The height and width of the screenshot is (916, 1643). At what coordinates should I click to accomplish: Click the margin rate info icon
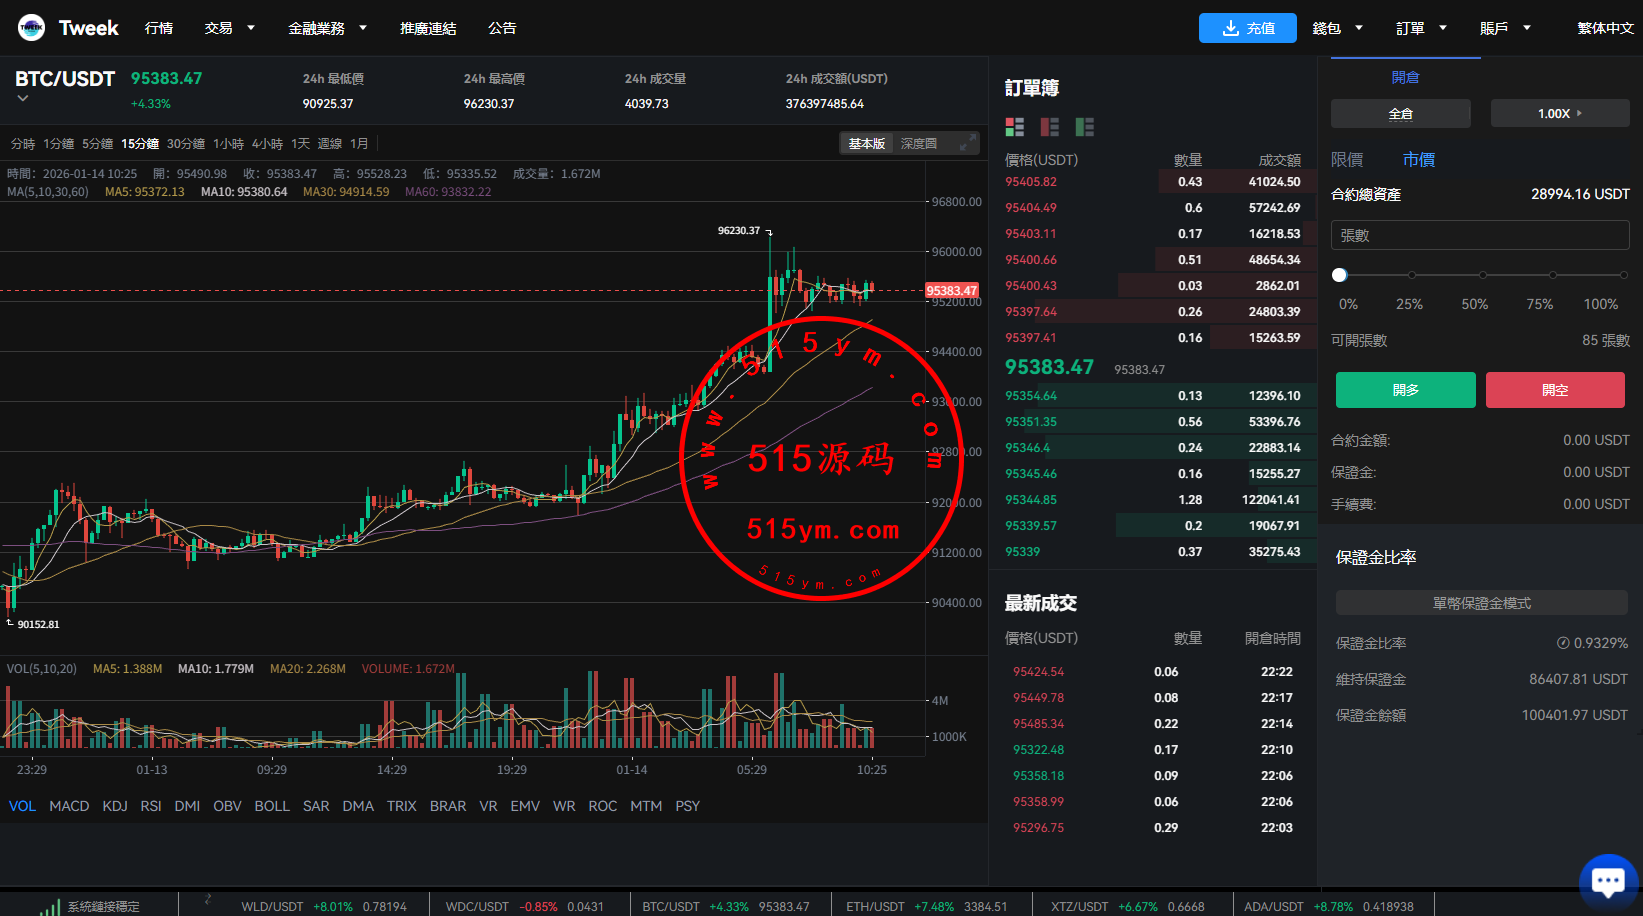pyautogui.click(x=1563, y=643)
